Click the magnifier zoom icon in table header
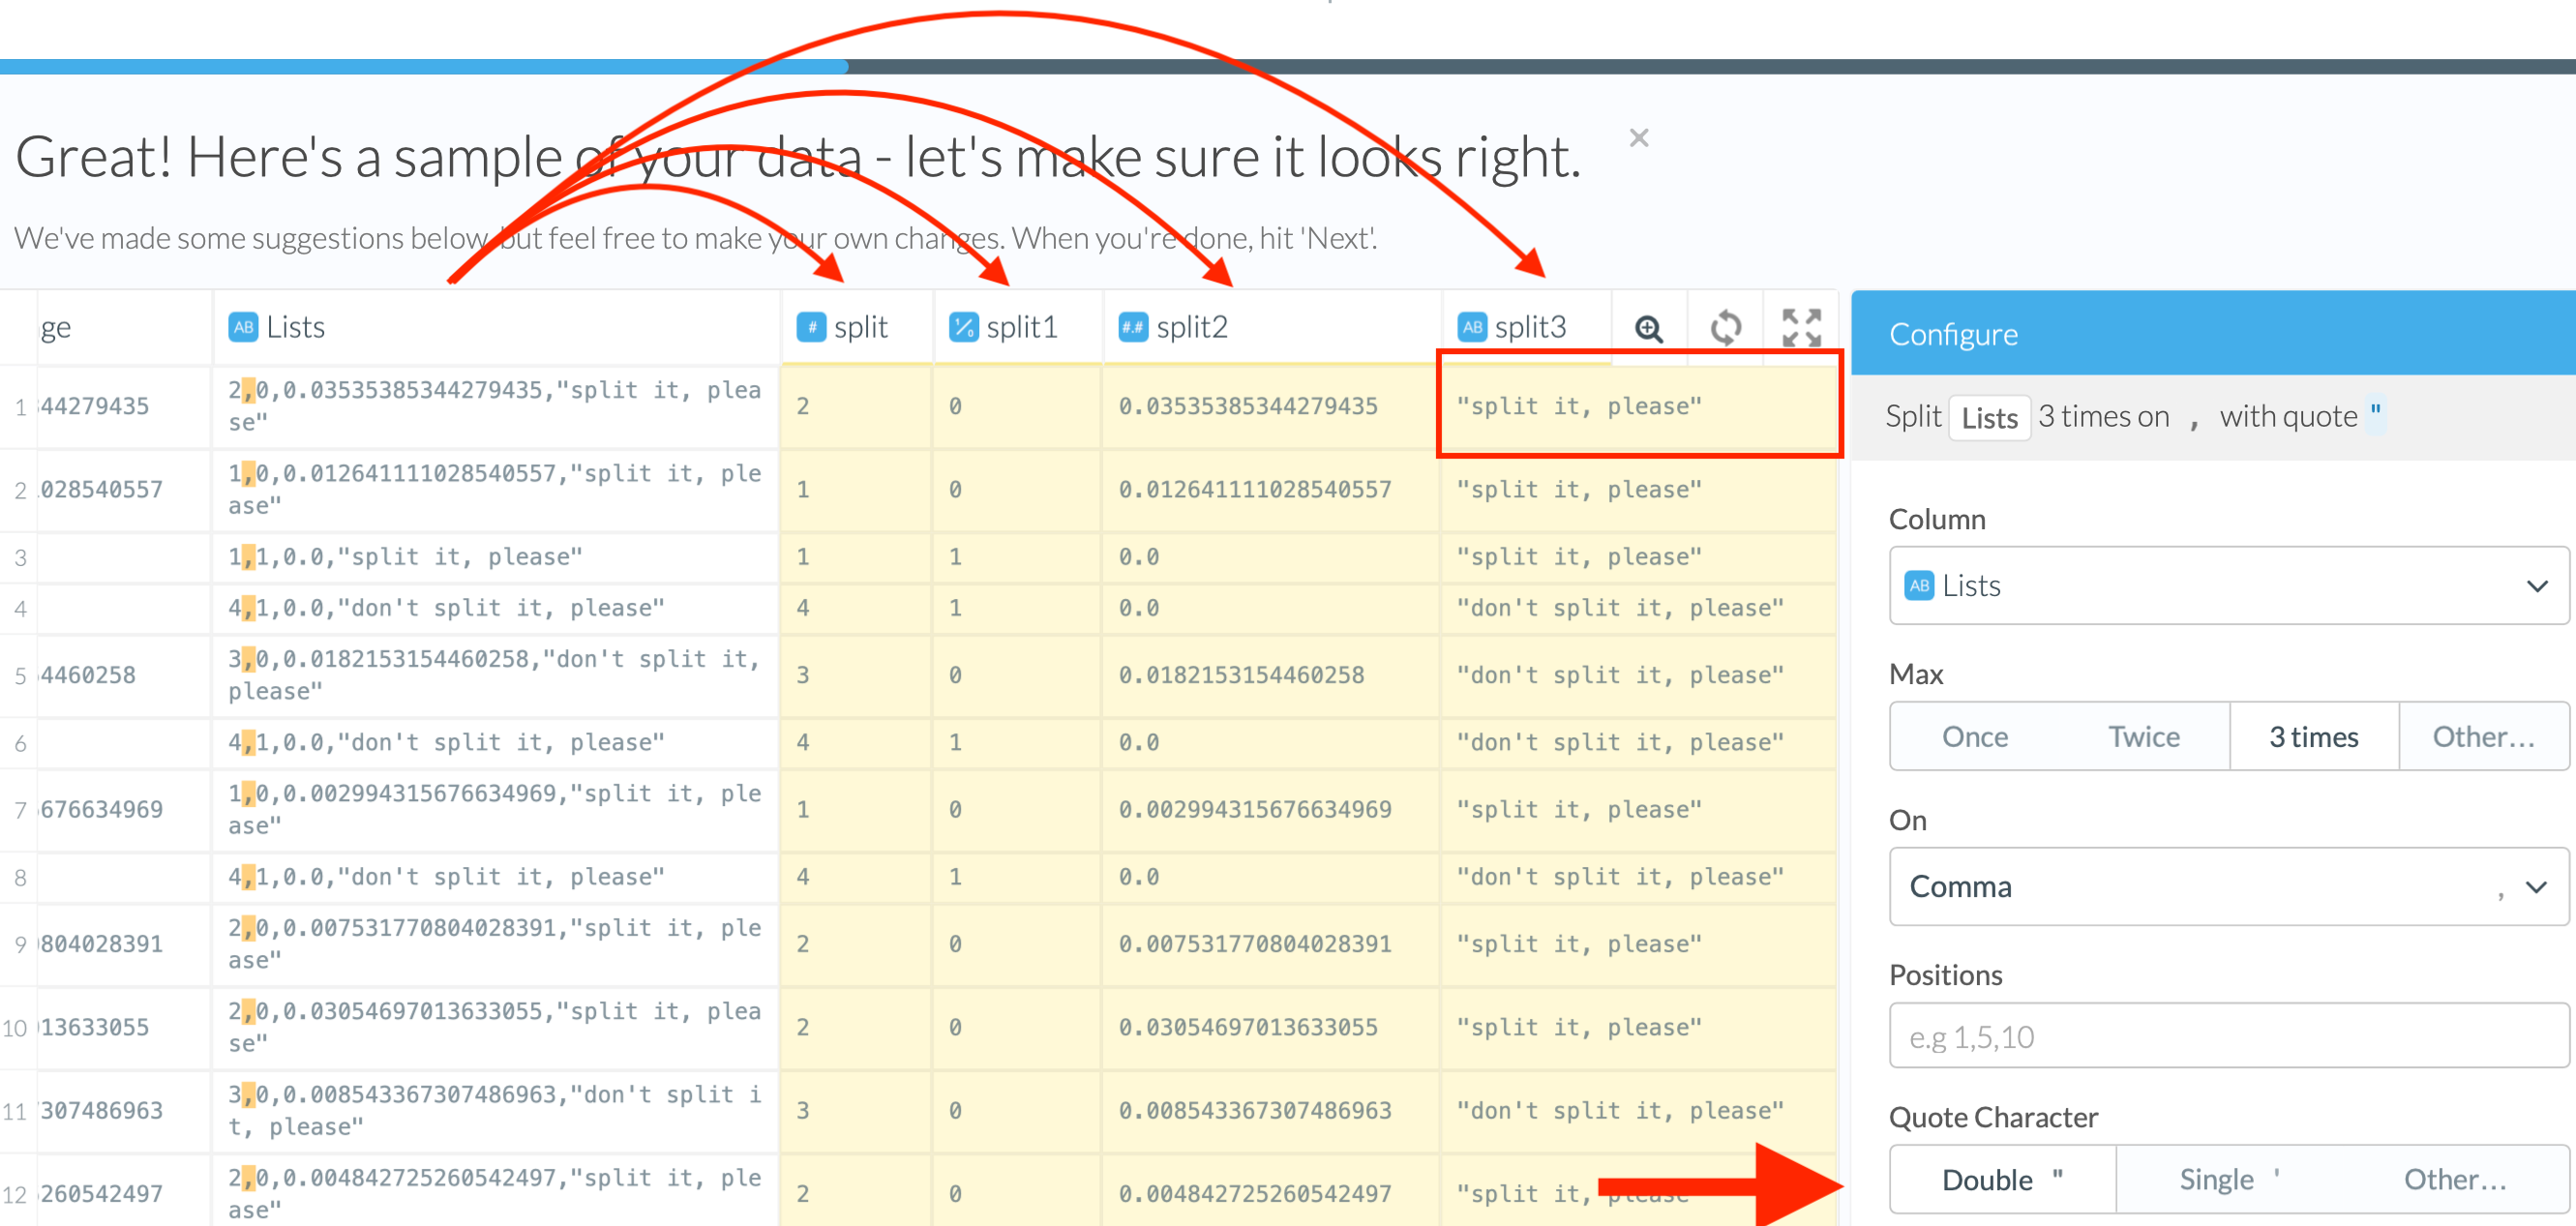Viewport: 2576px width, 1226px height. pyautogui.click(x=1648, y=328)
